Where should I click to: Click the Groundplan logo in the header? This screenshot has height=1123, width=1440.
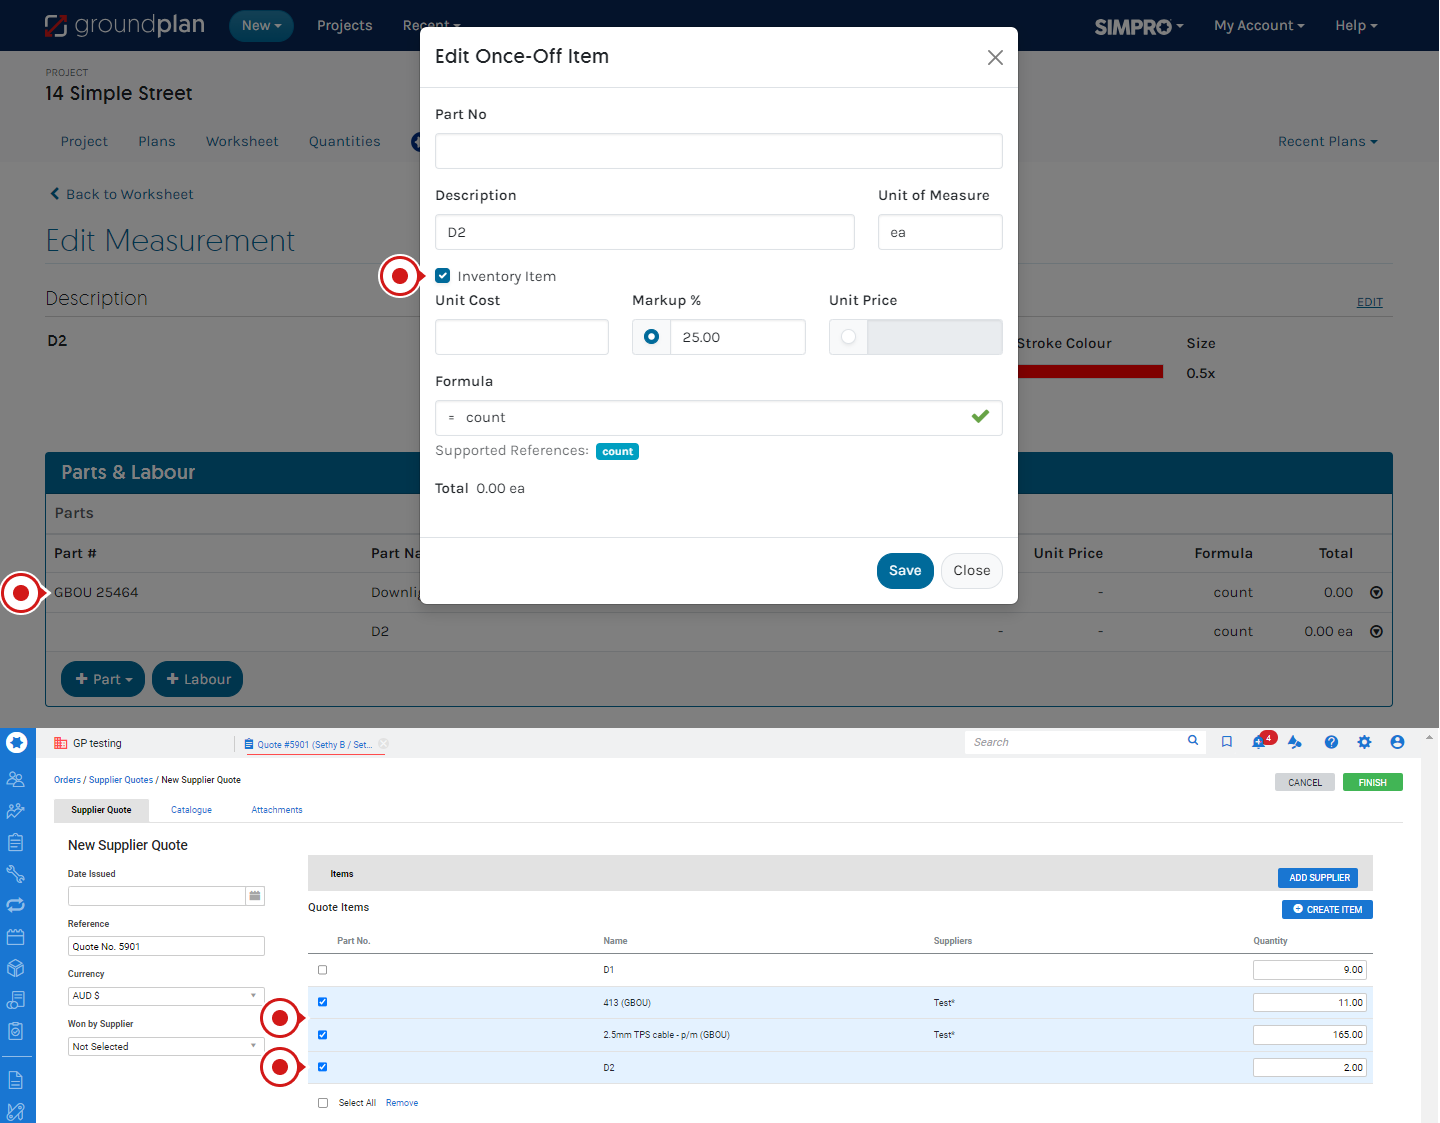coord(125,25)
